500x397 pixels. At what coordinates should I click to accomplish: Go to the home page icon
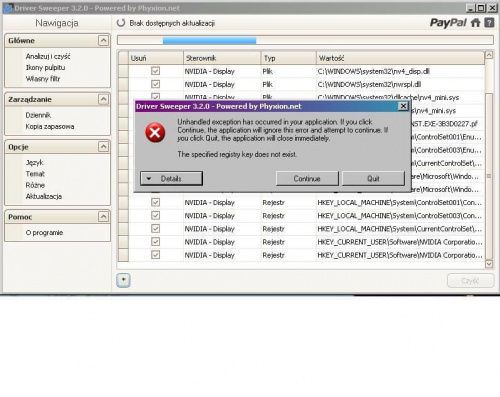click(x=475, y=23)
